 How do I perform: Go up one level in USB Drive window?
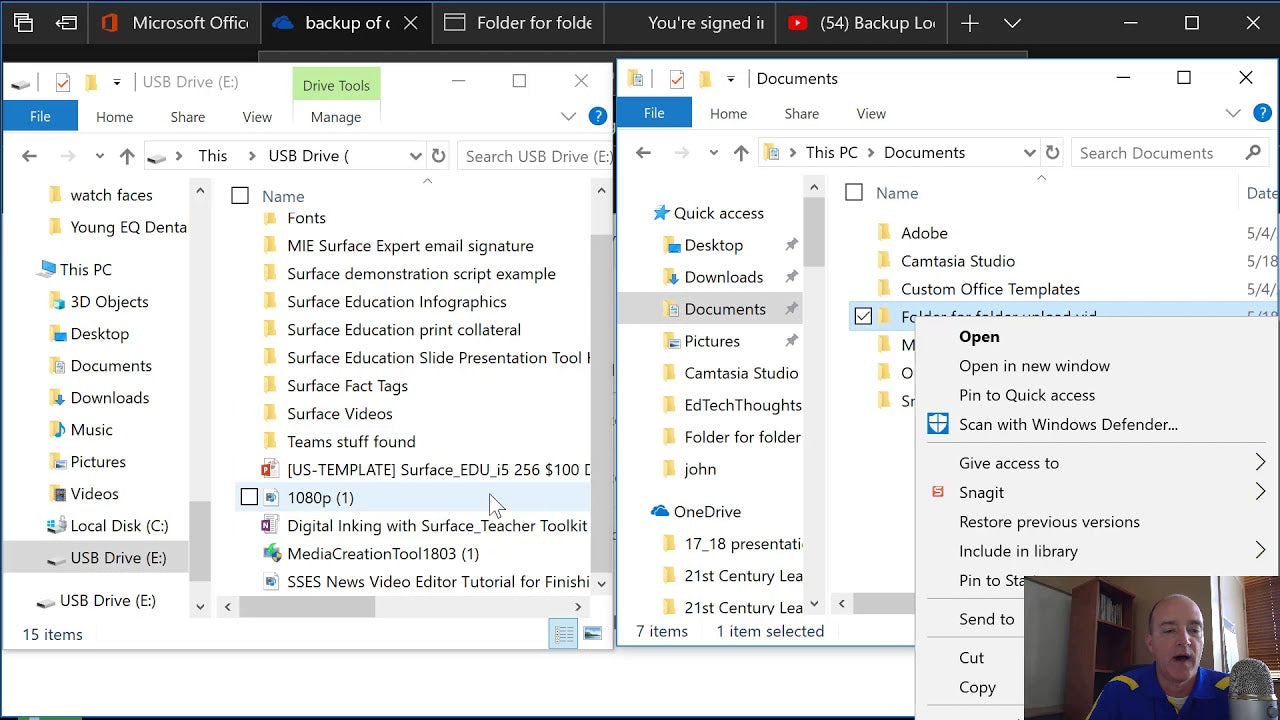[127, 156]
